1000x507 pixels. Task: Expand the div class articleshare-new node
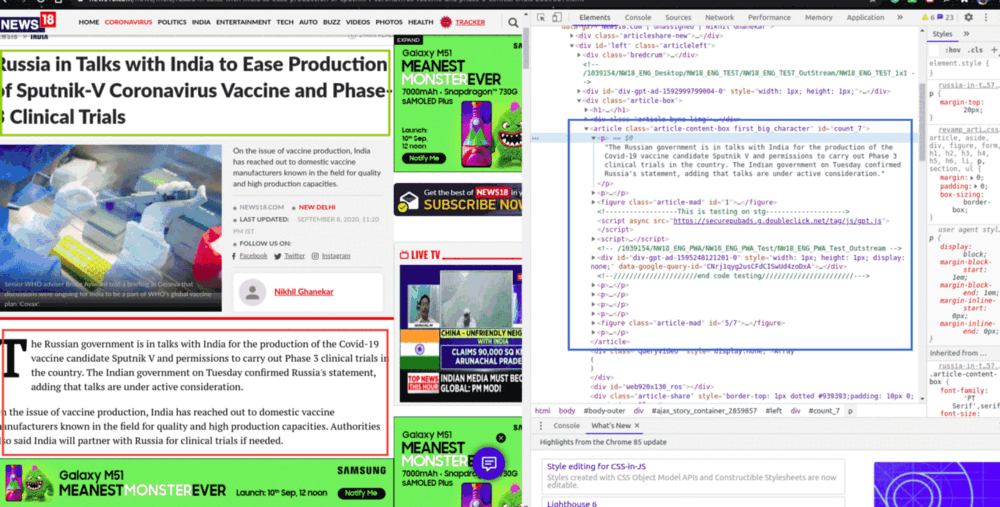572,36
